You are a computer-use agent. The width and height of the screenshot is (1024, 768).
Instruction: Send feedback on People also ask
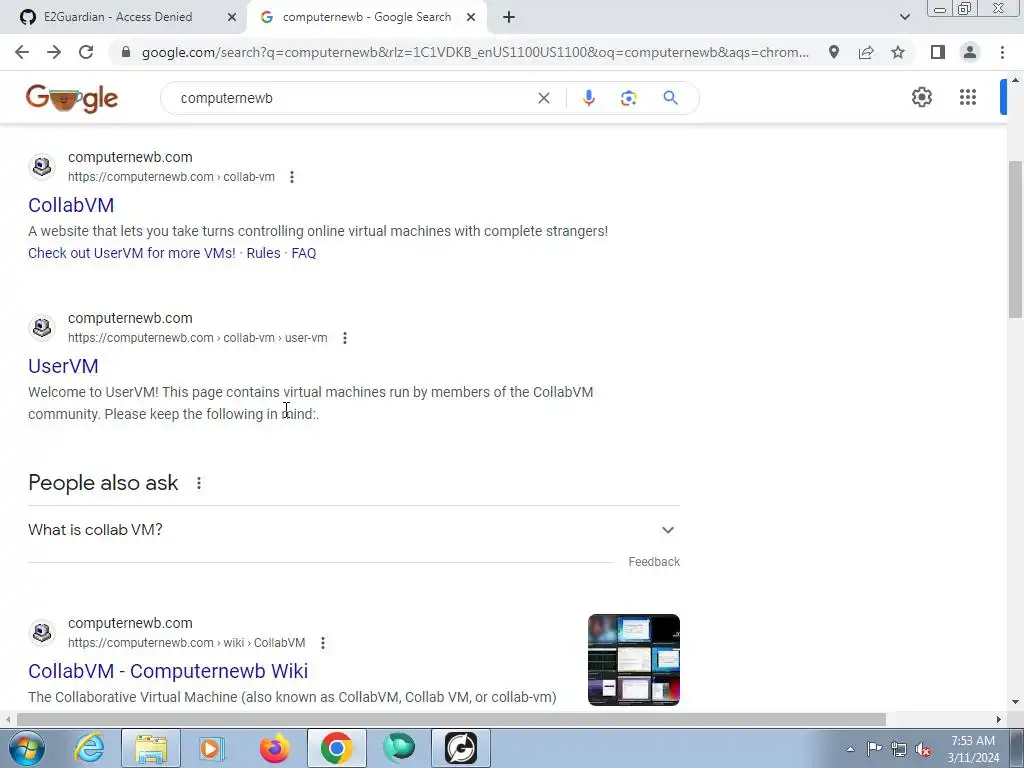tap(654, 562)
